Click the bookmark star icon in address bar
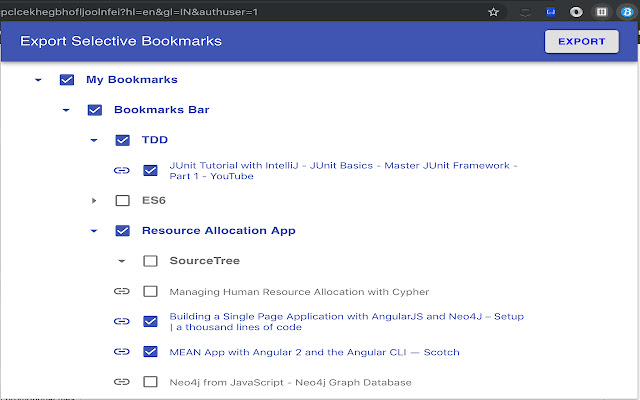Viewport: 640px width, 400px height. (x=493, y=12)
